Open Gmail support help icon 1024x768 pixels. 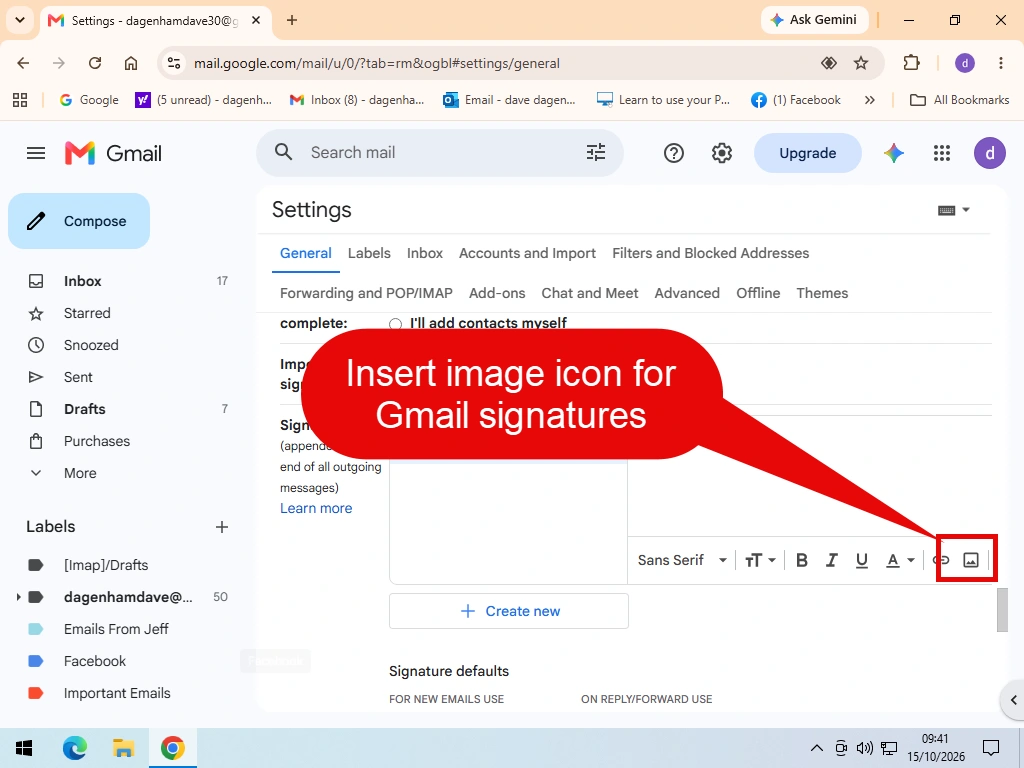(x=673, y=153)
